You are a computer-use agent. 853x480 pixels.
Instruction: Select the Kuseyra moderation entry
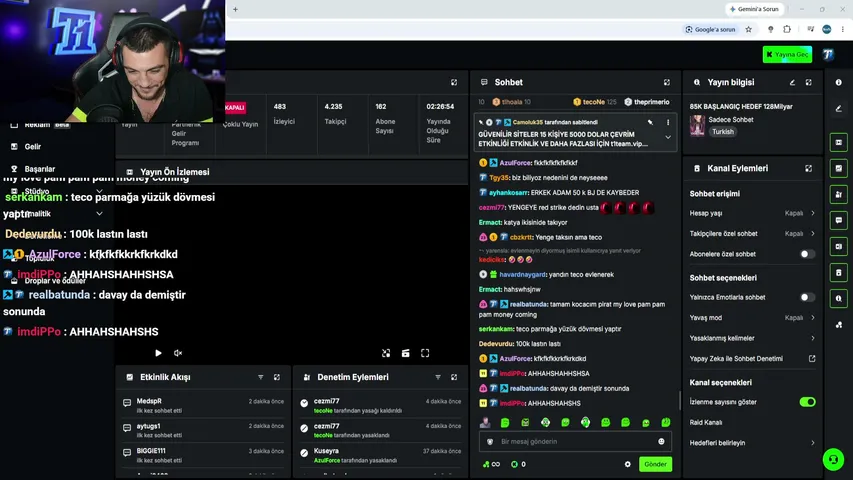coord(380,456)
